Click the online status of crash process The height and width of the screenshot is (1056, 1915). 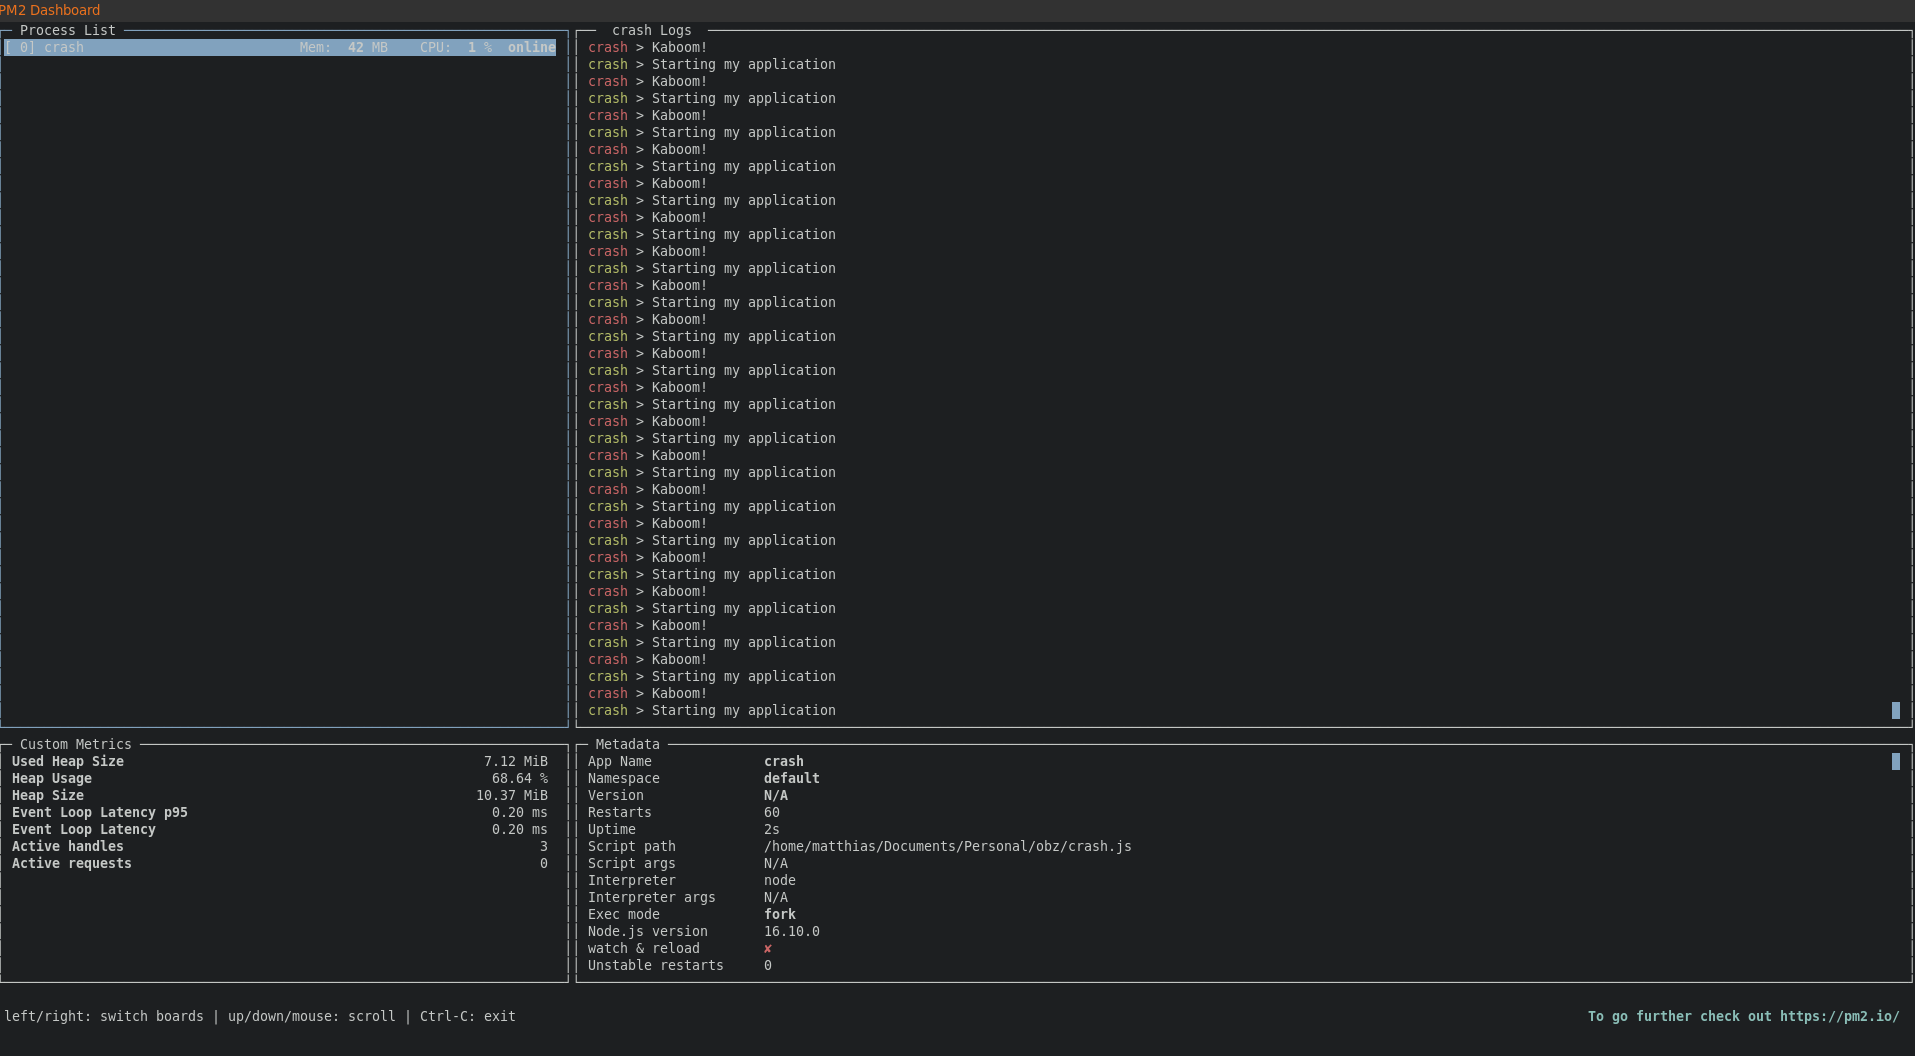[531, 47]
